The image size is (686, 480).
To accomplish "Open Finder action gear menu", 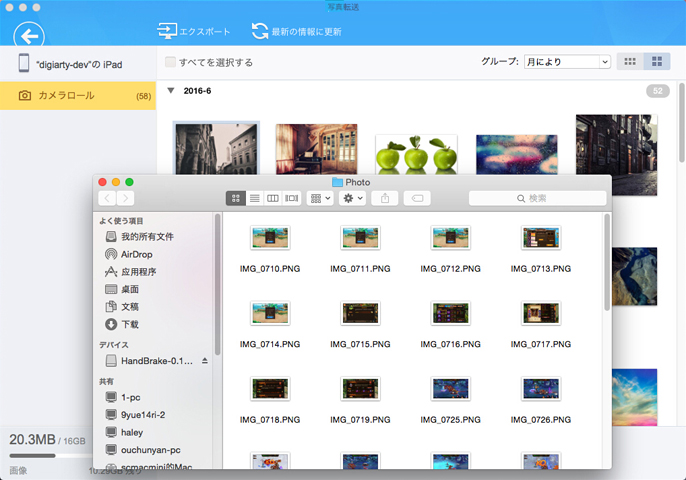I will point(352,198).
